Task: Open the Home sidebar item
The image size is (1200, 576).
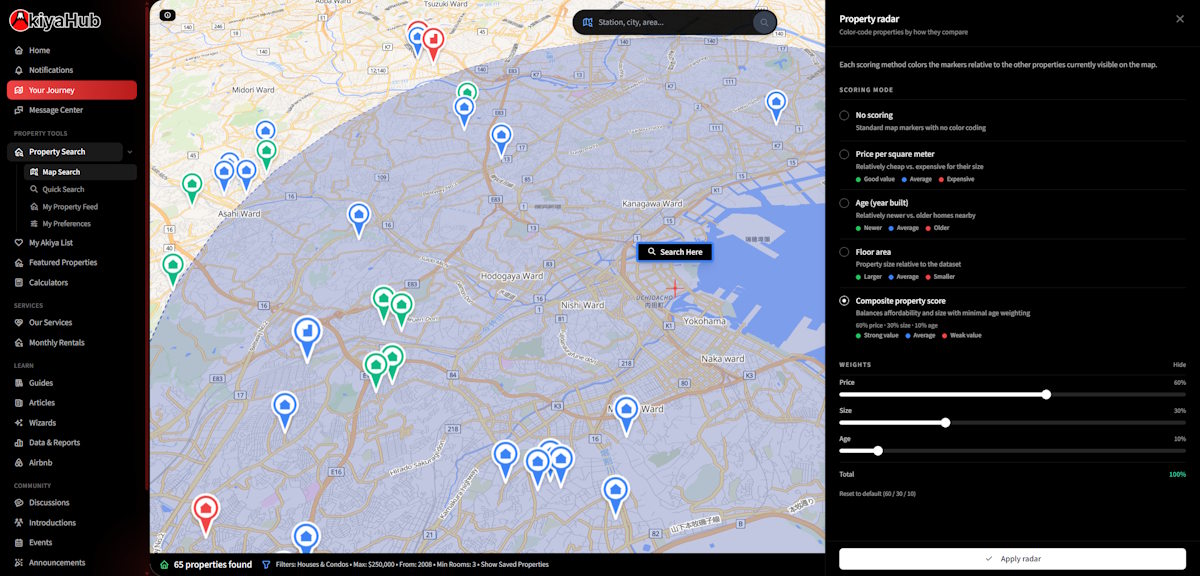Action: tap(40, 50)
